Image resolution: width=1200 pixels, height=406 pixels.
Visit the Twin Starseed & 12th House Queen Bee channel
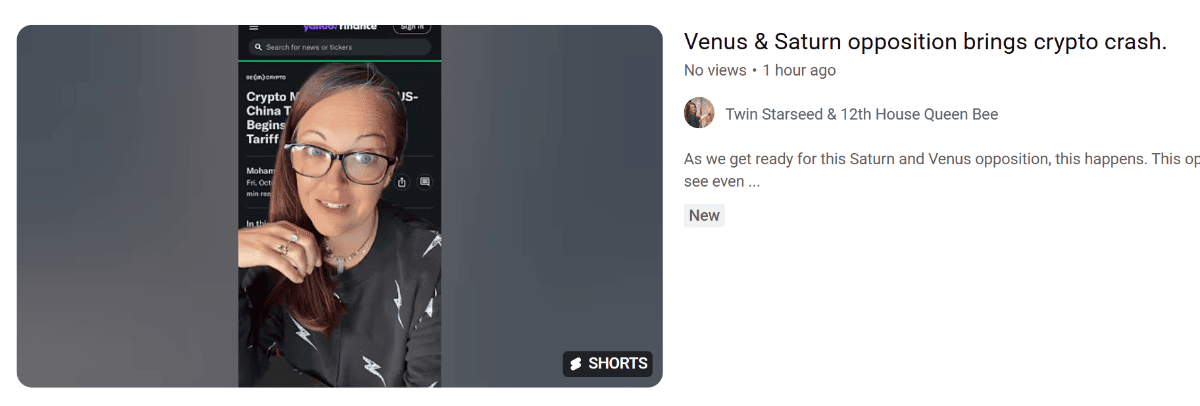[x=861, y=114]
